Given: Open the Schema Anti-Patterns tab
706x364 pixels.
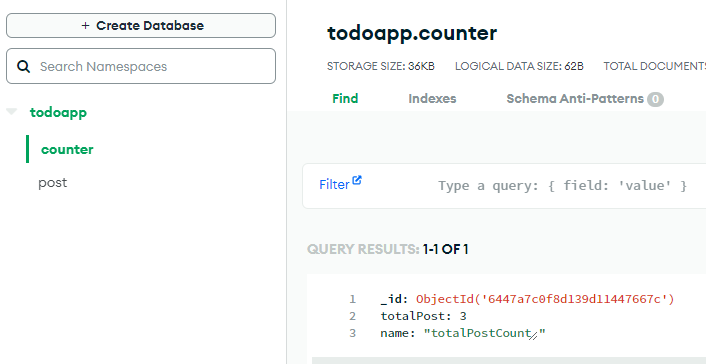Looking at the screenshot, I should coord(585,99).
